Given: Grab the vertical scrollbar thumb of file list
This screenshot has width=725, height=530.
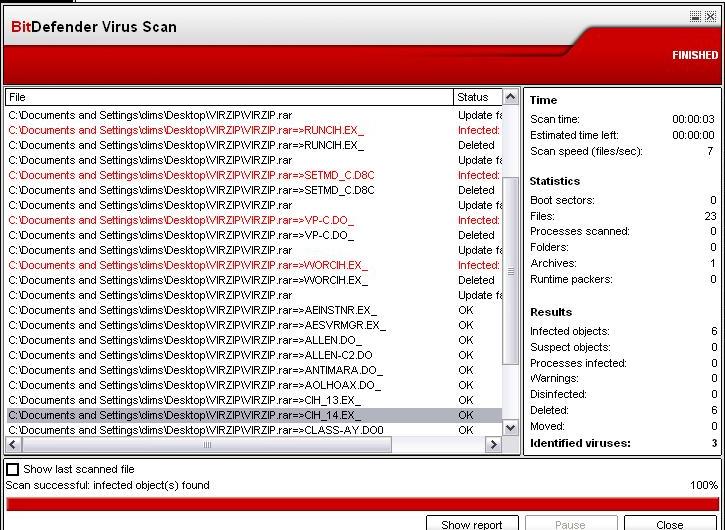Looking at the screenshot, I should pyautogui.click(x=510, y=271).
